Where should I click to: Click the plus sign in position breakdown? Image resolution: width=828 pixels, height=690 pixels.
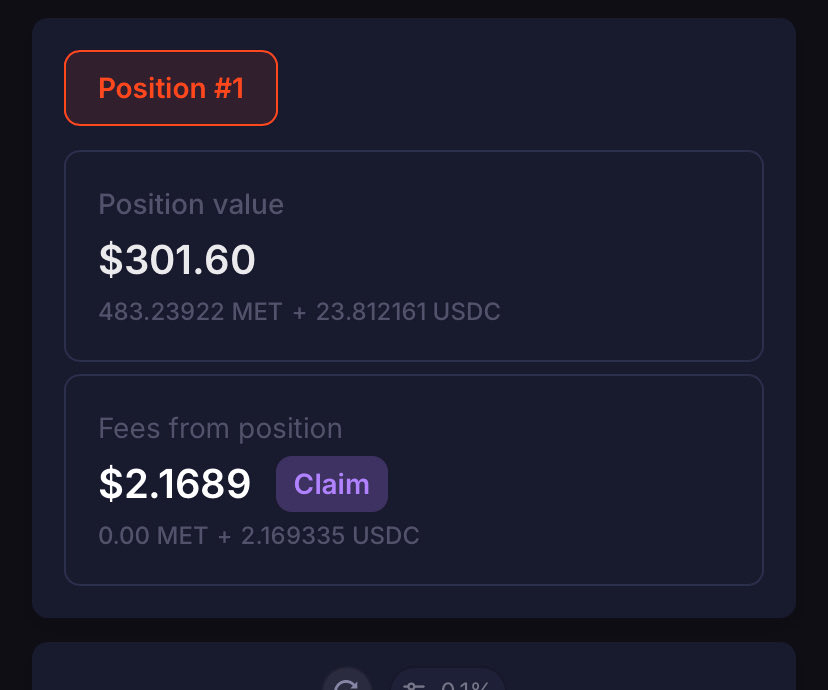(x=300, y=312)
